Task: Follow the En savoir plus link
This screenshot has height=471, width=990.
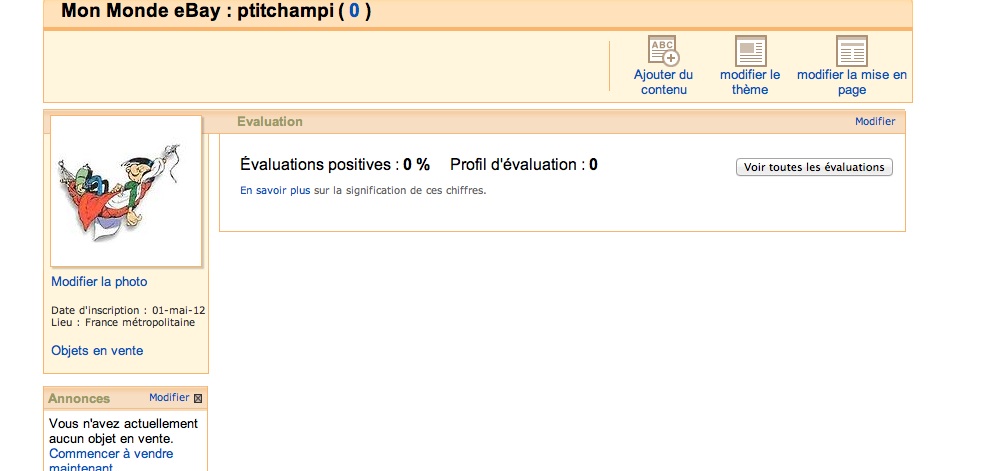Action: coord(275,190)
